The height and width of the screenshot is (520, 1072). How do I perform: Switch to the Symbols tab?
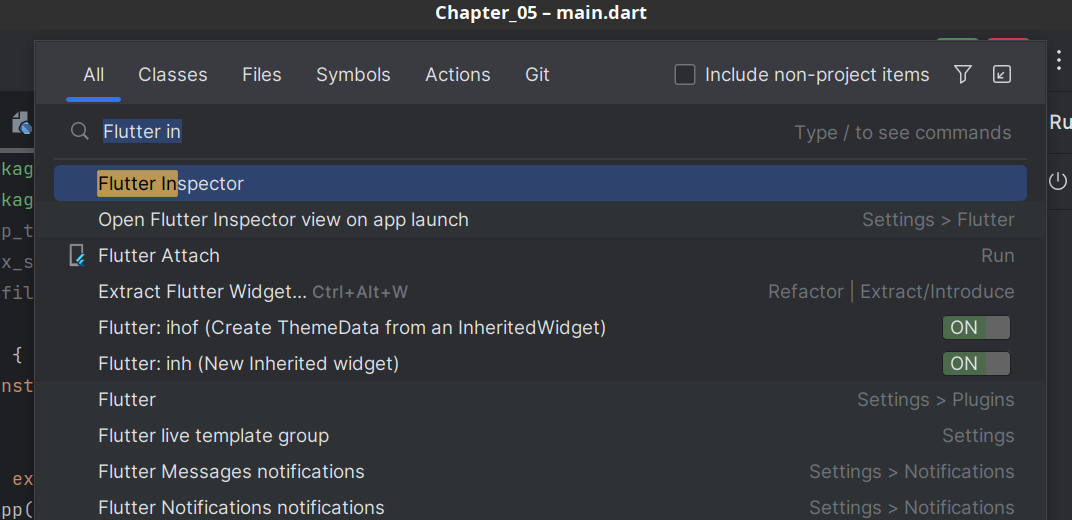353,74
